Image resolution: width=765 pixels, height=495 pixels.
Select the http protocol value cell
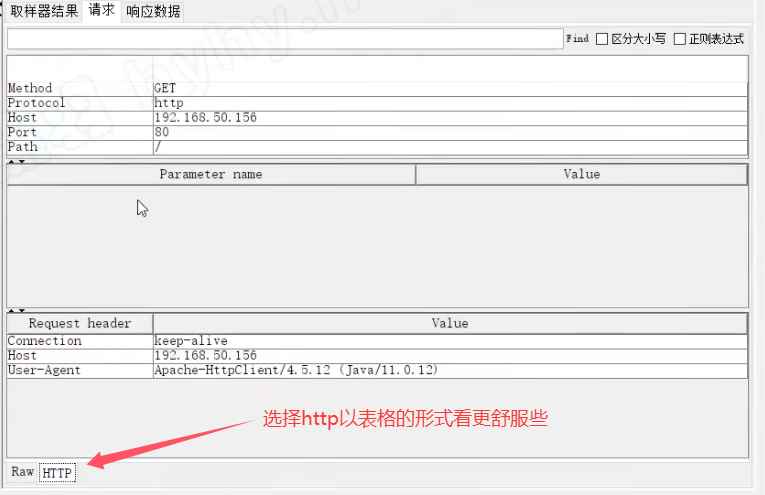pos(450,103)
